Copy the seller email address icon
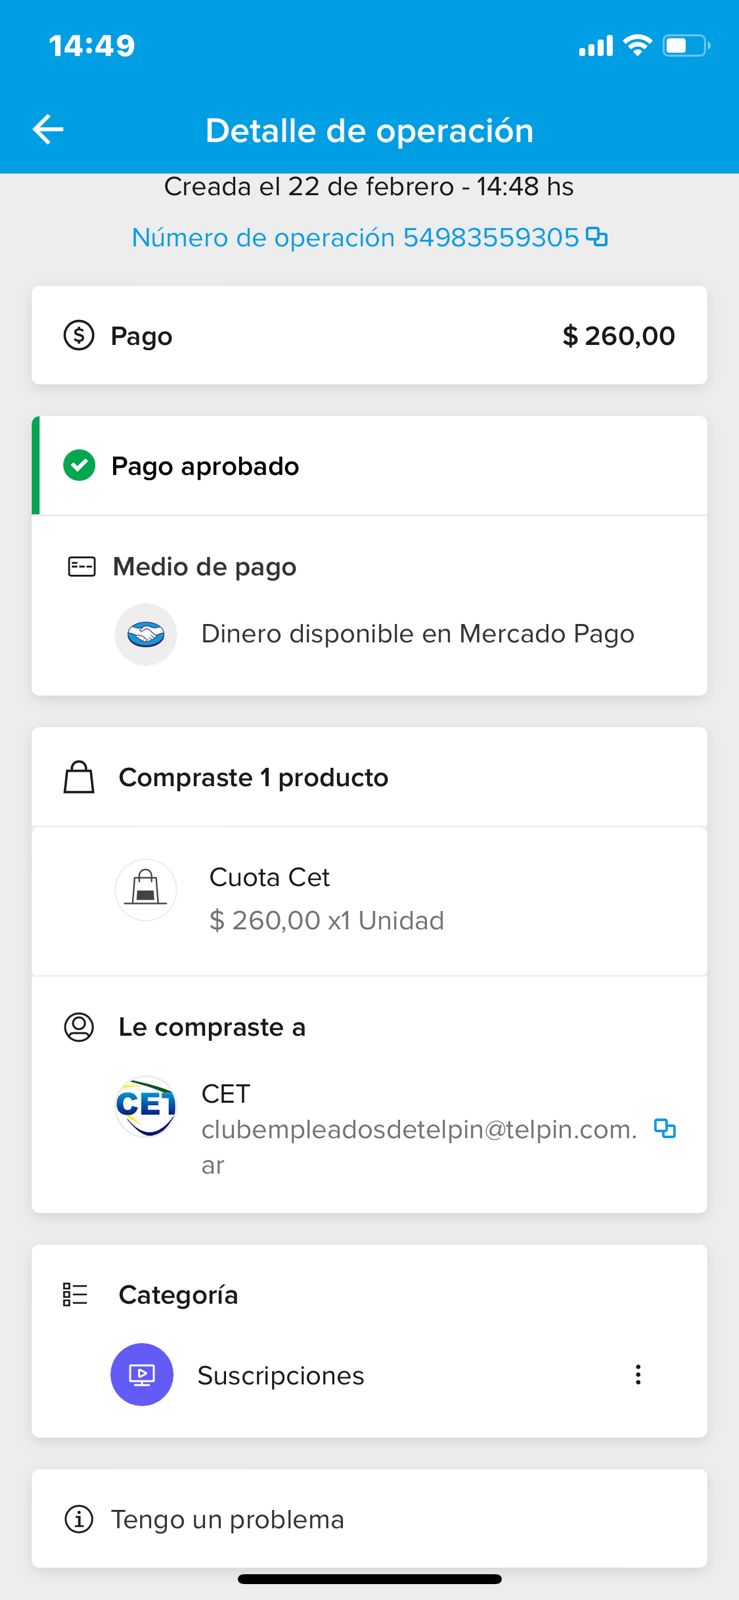This screenshot has height=1600, width=739. click(665, 1129)
